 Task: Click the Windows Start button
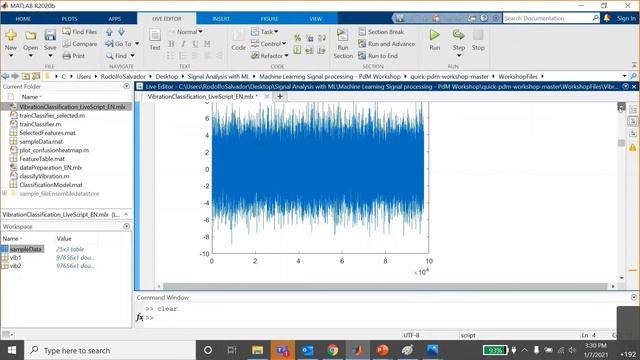click(11, 350)
